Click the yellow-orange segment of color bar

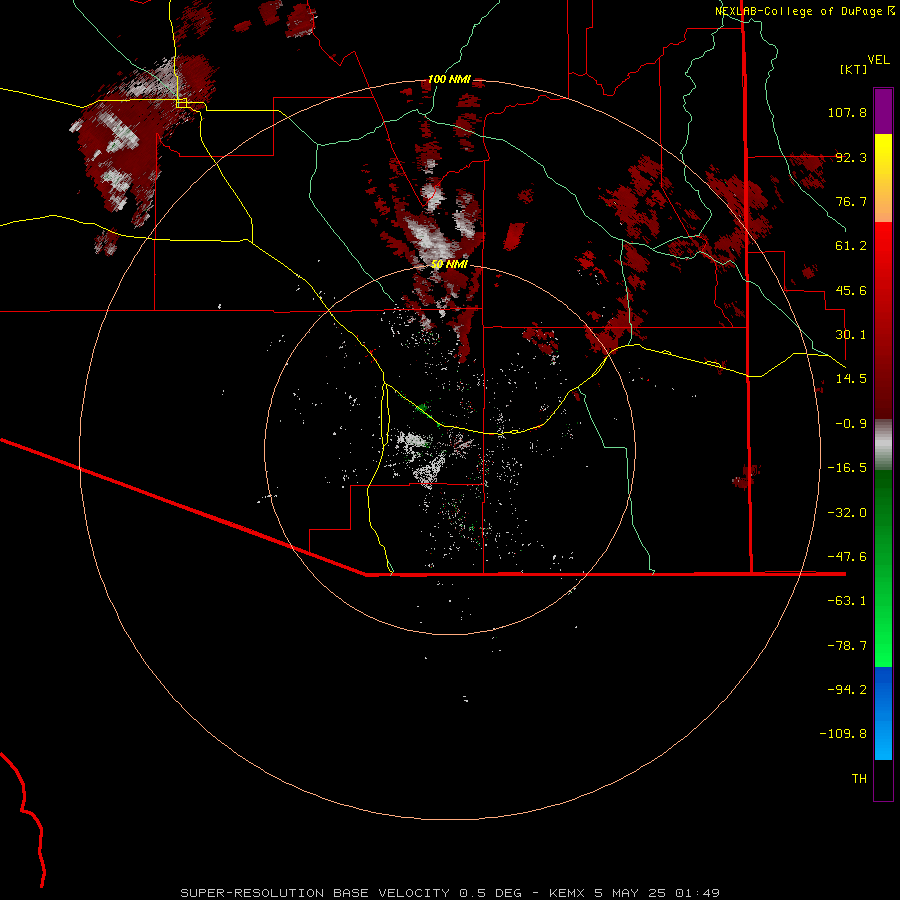click(883, 178)
